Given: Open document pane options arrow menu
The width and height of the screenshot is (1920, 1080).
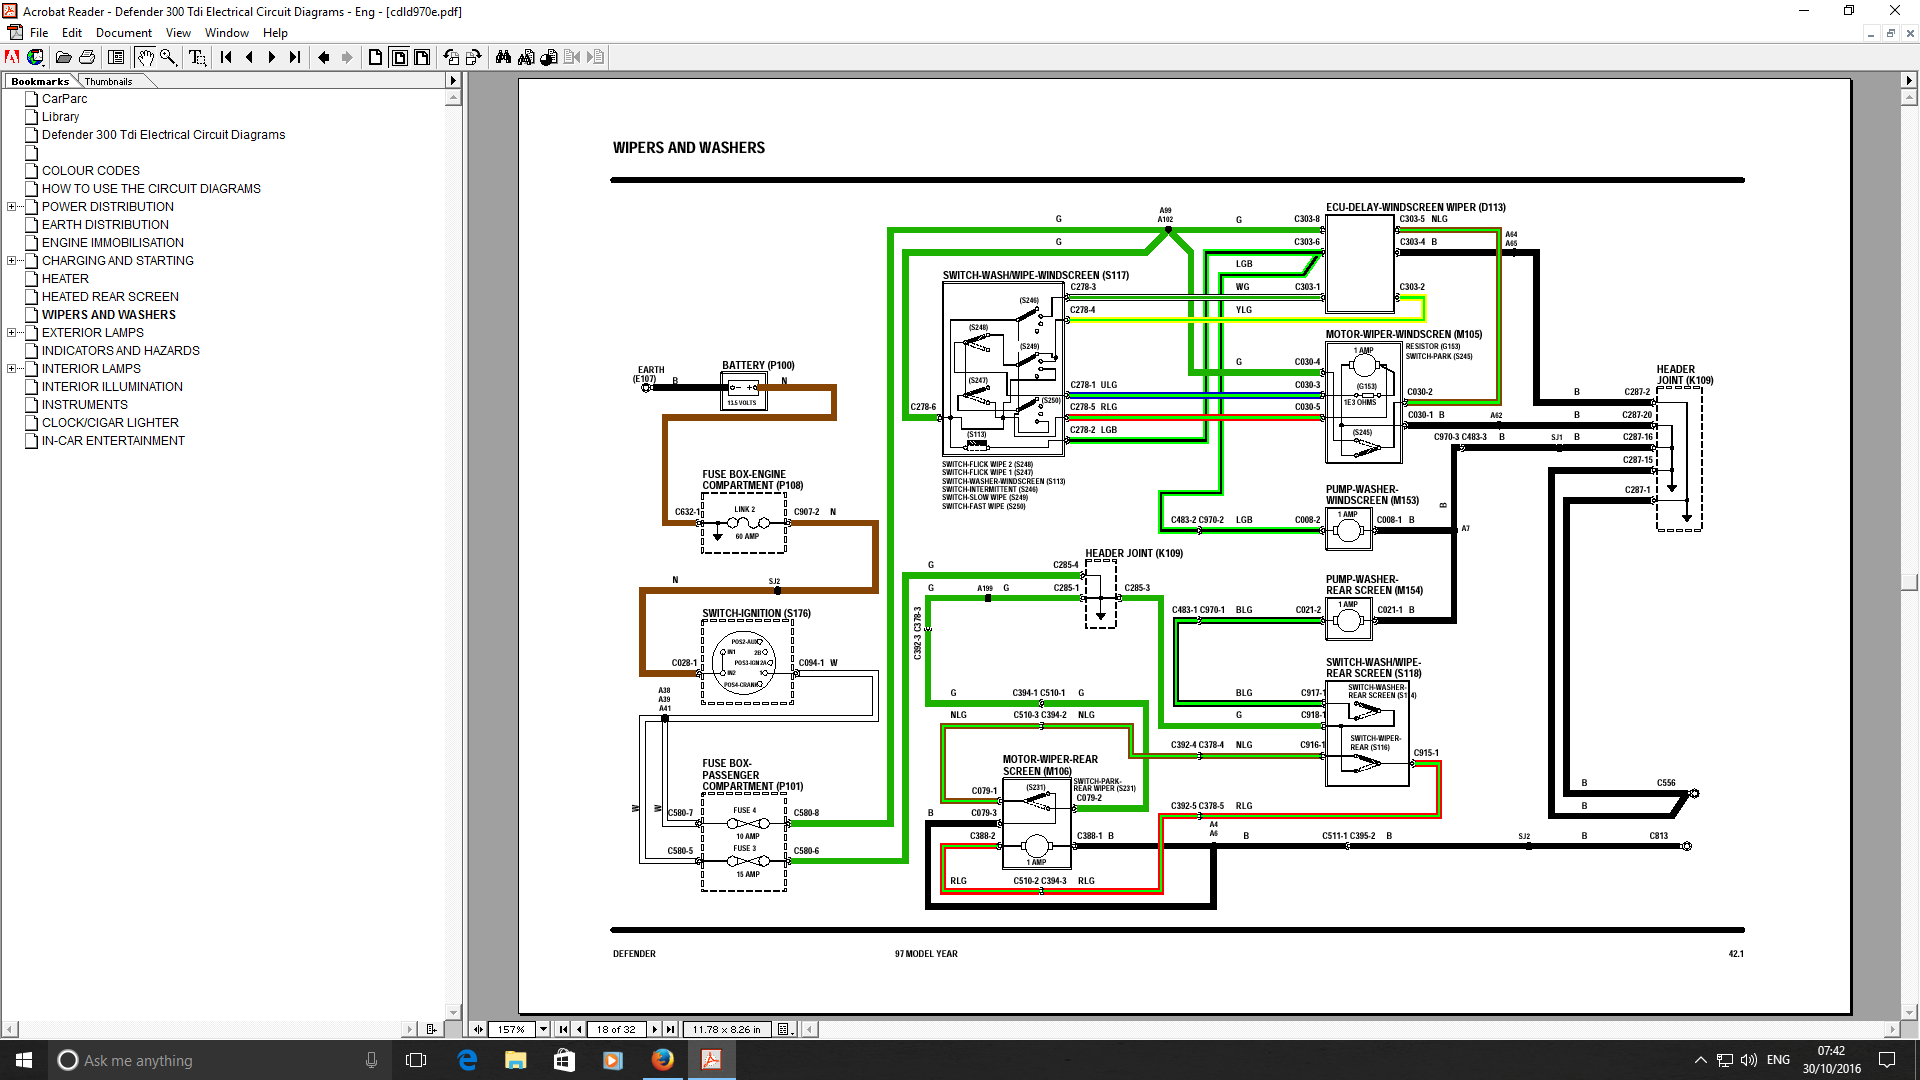Looking at the screenshot, I should (x=1909, y=81).
